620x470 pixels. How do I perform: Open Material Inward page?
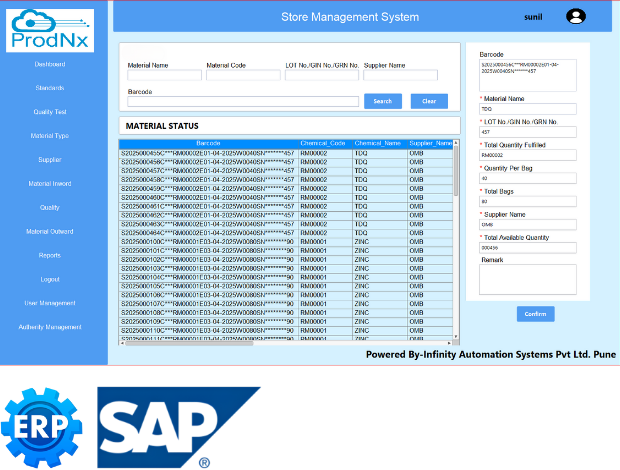coord(50,184)
